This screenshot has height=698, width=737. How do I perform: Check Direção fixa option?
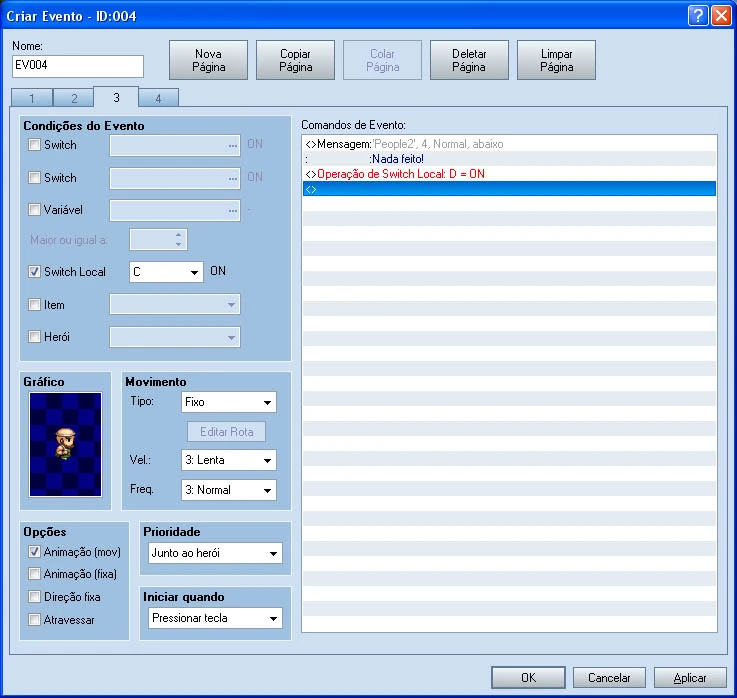tap(34, 596)
